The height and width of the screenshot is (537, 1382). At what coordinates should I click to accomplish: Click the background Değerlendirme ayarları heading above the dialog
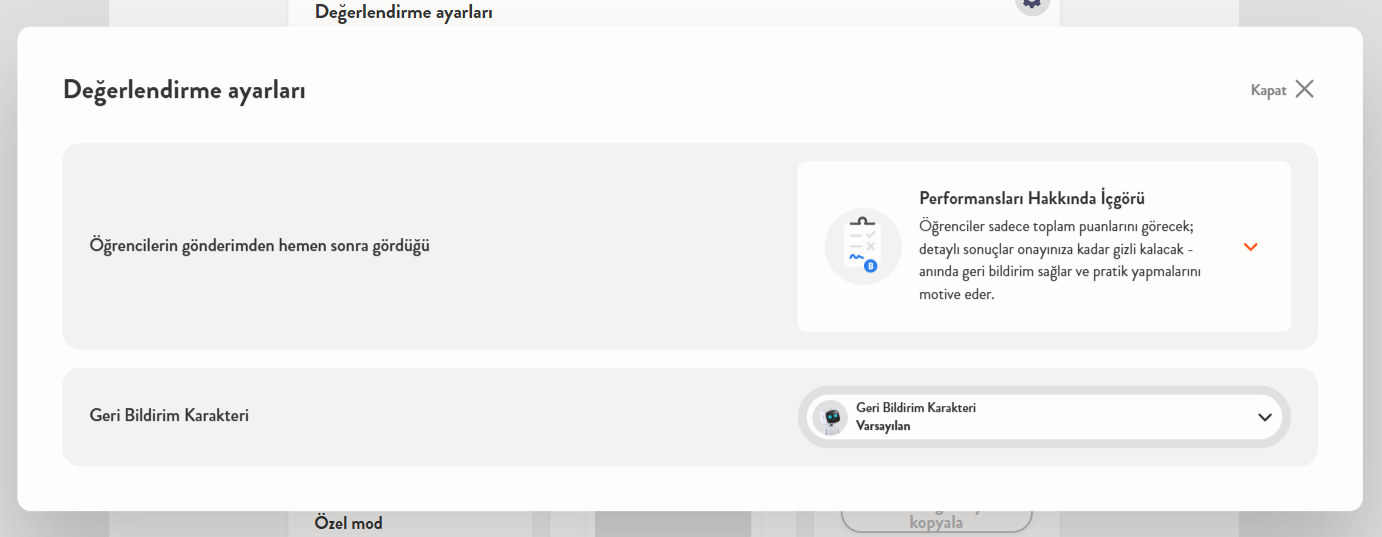coord(403,12)
